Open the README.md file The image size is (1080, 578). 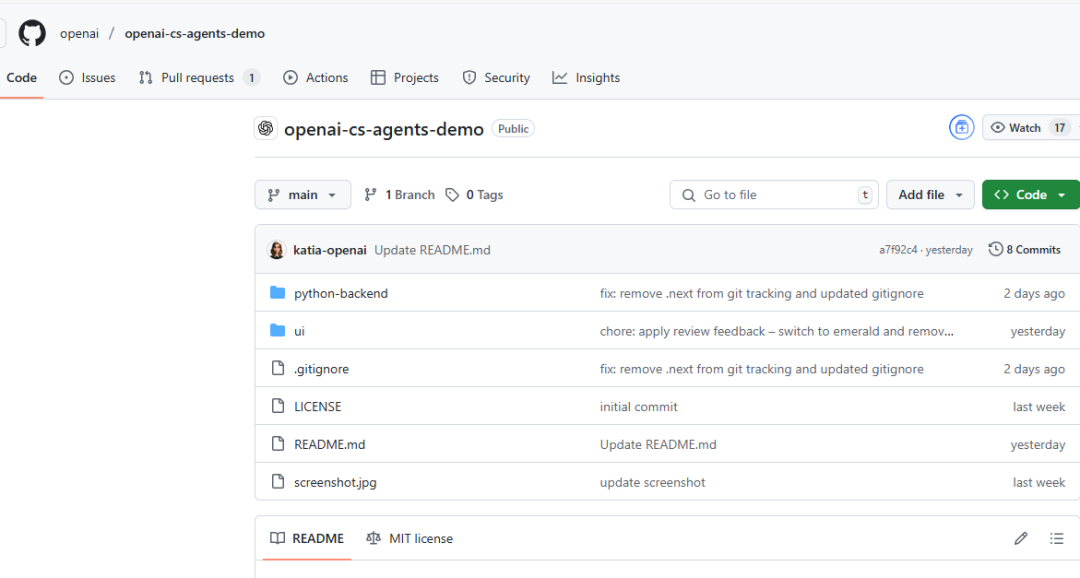330,445
